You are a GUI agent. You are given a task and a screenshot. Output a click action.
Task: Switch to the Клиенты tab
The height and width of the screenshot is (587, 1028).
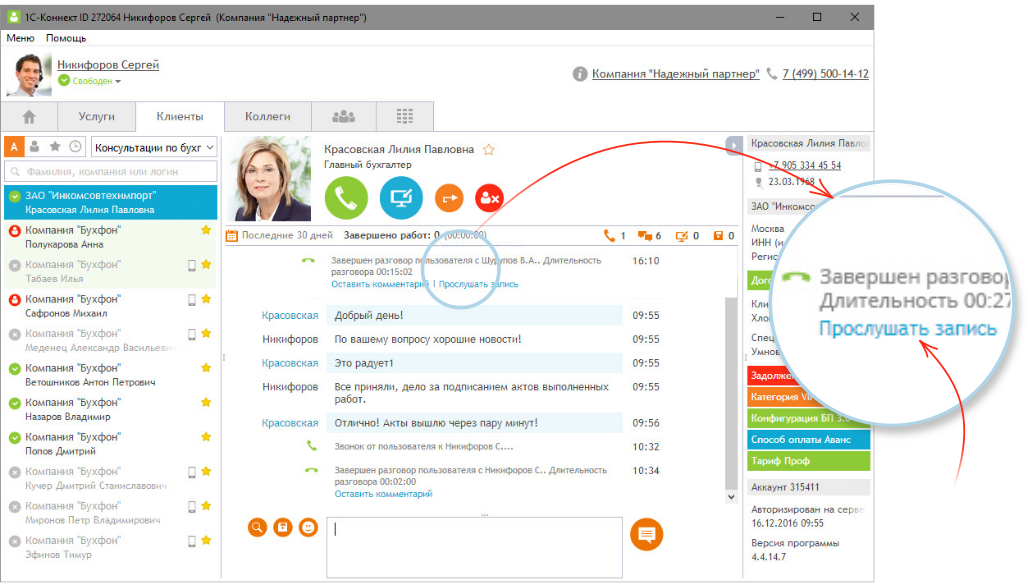coord(180,117)
